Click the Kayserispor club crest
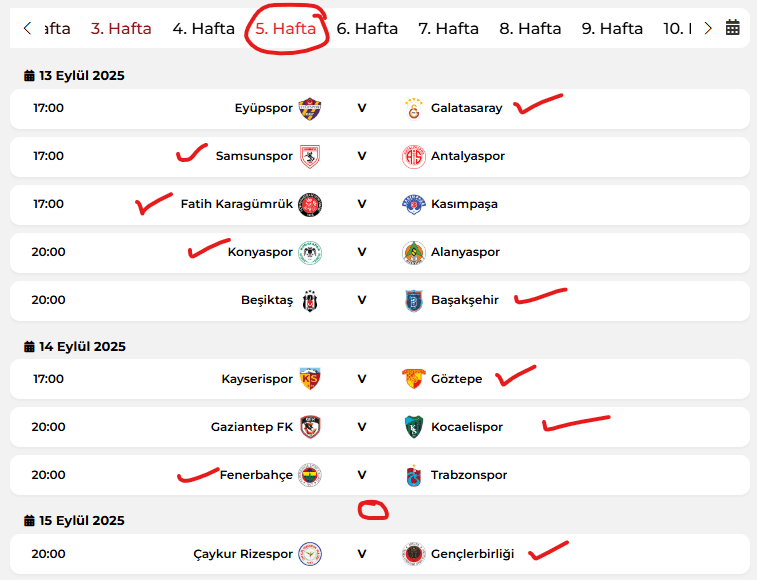The height and width of the screenshot is (580, 757). 309,379
